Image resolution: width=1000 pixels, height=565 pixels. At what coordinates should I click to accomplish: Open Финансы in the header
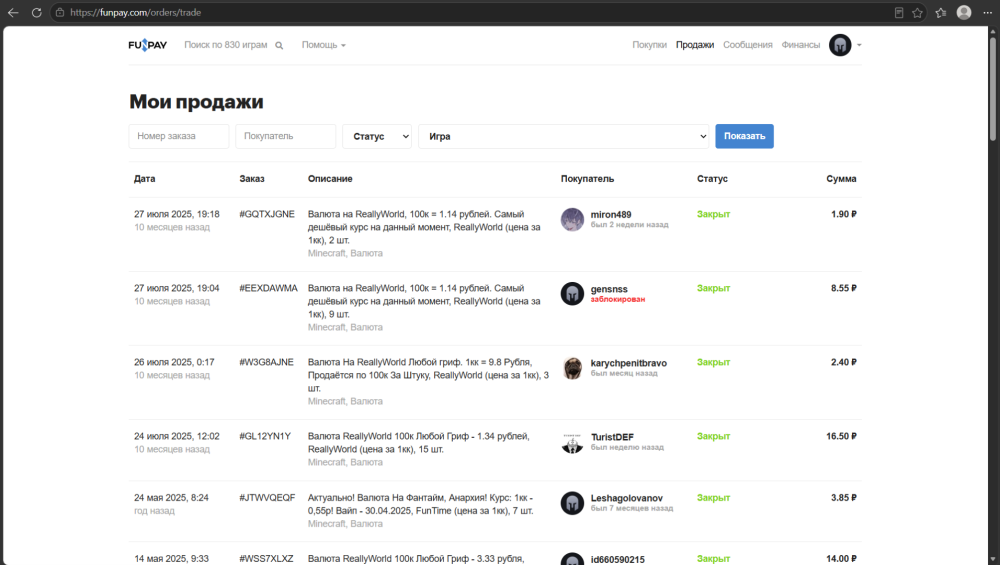(800, 45)
